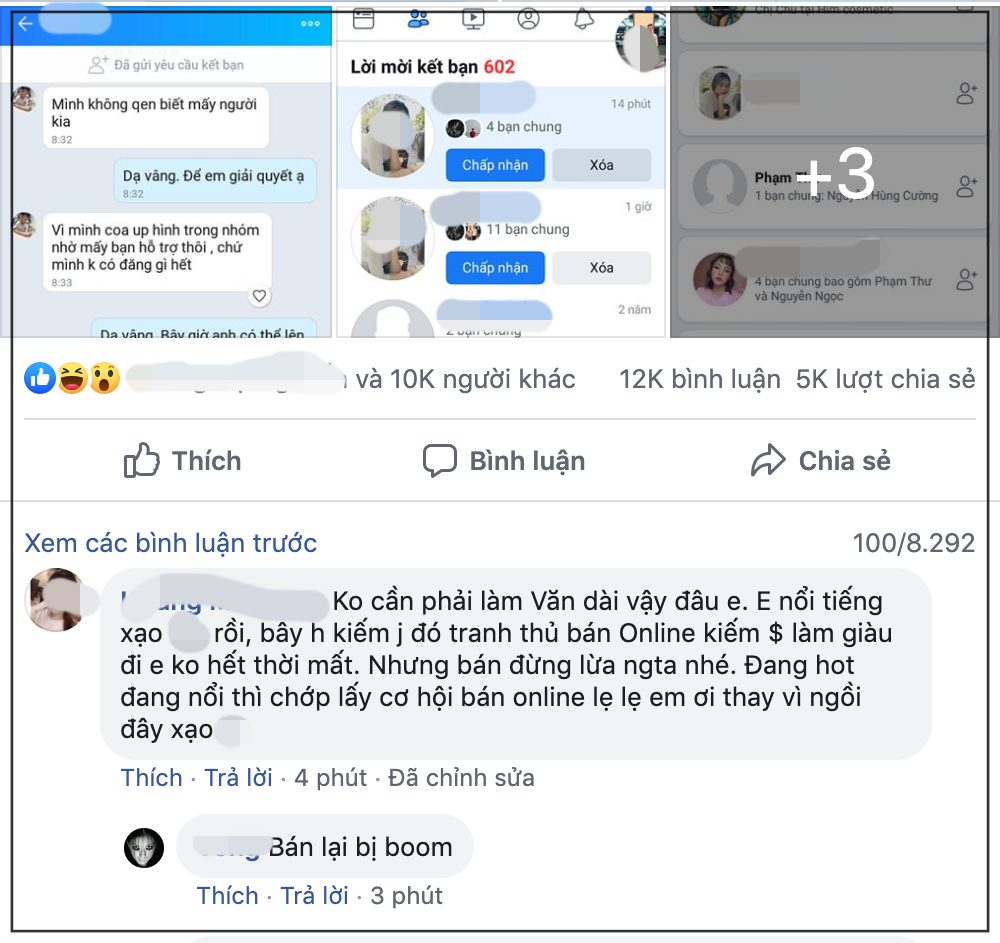Click the news feed tab icon
This screenshot has height=943, width=1000.
click(x=364, y=18)
